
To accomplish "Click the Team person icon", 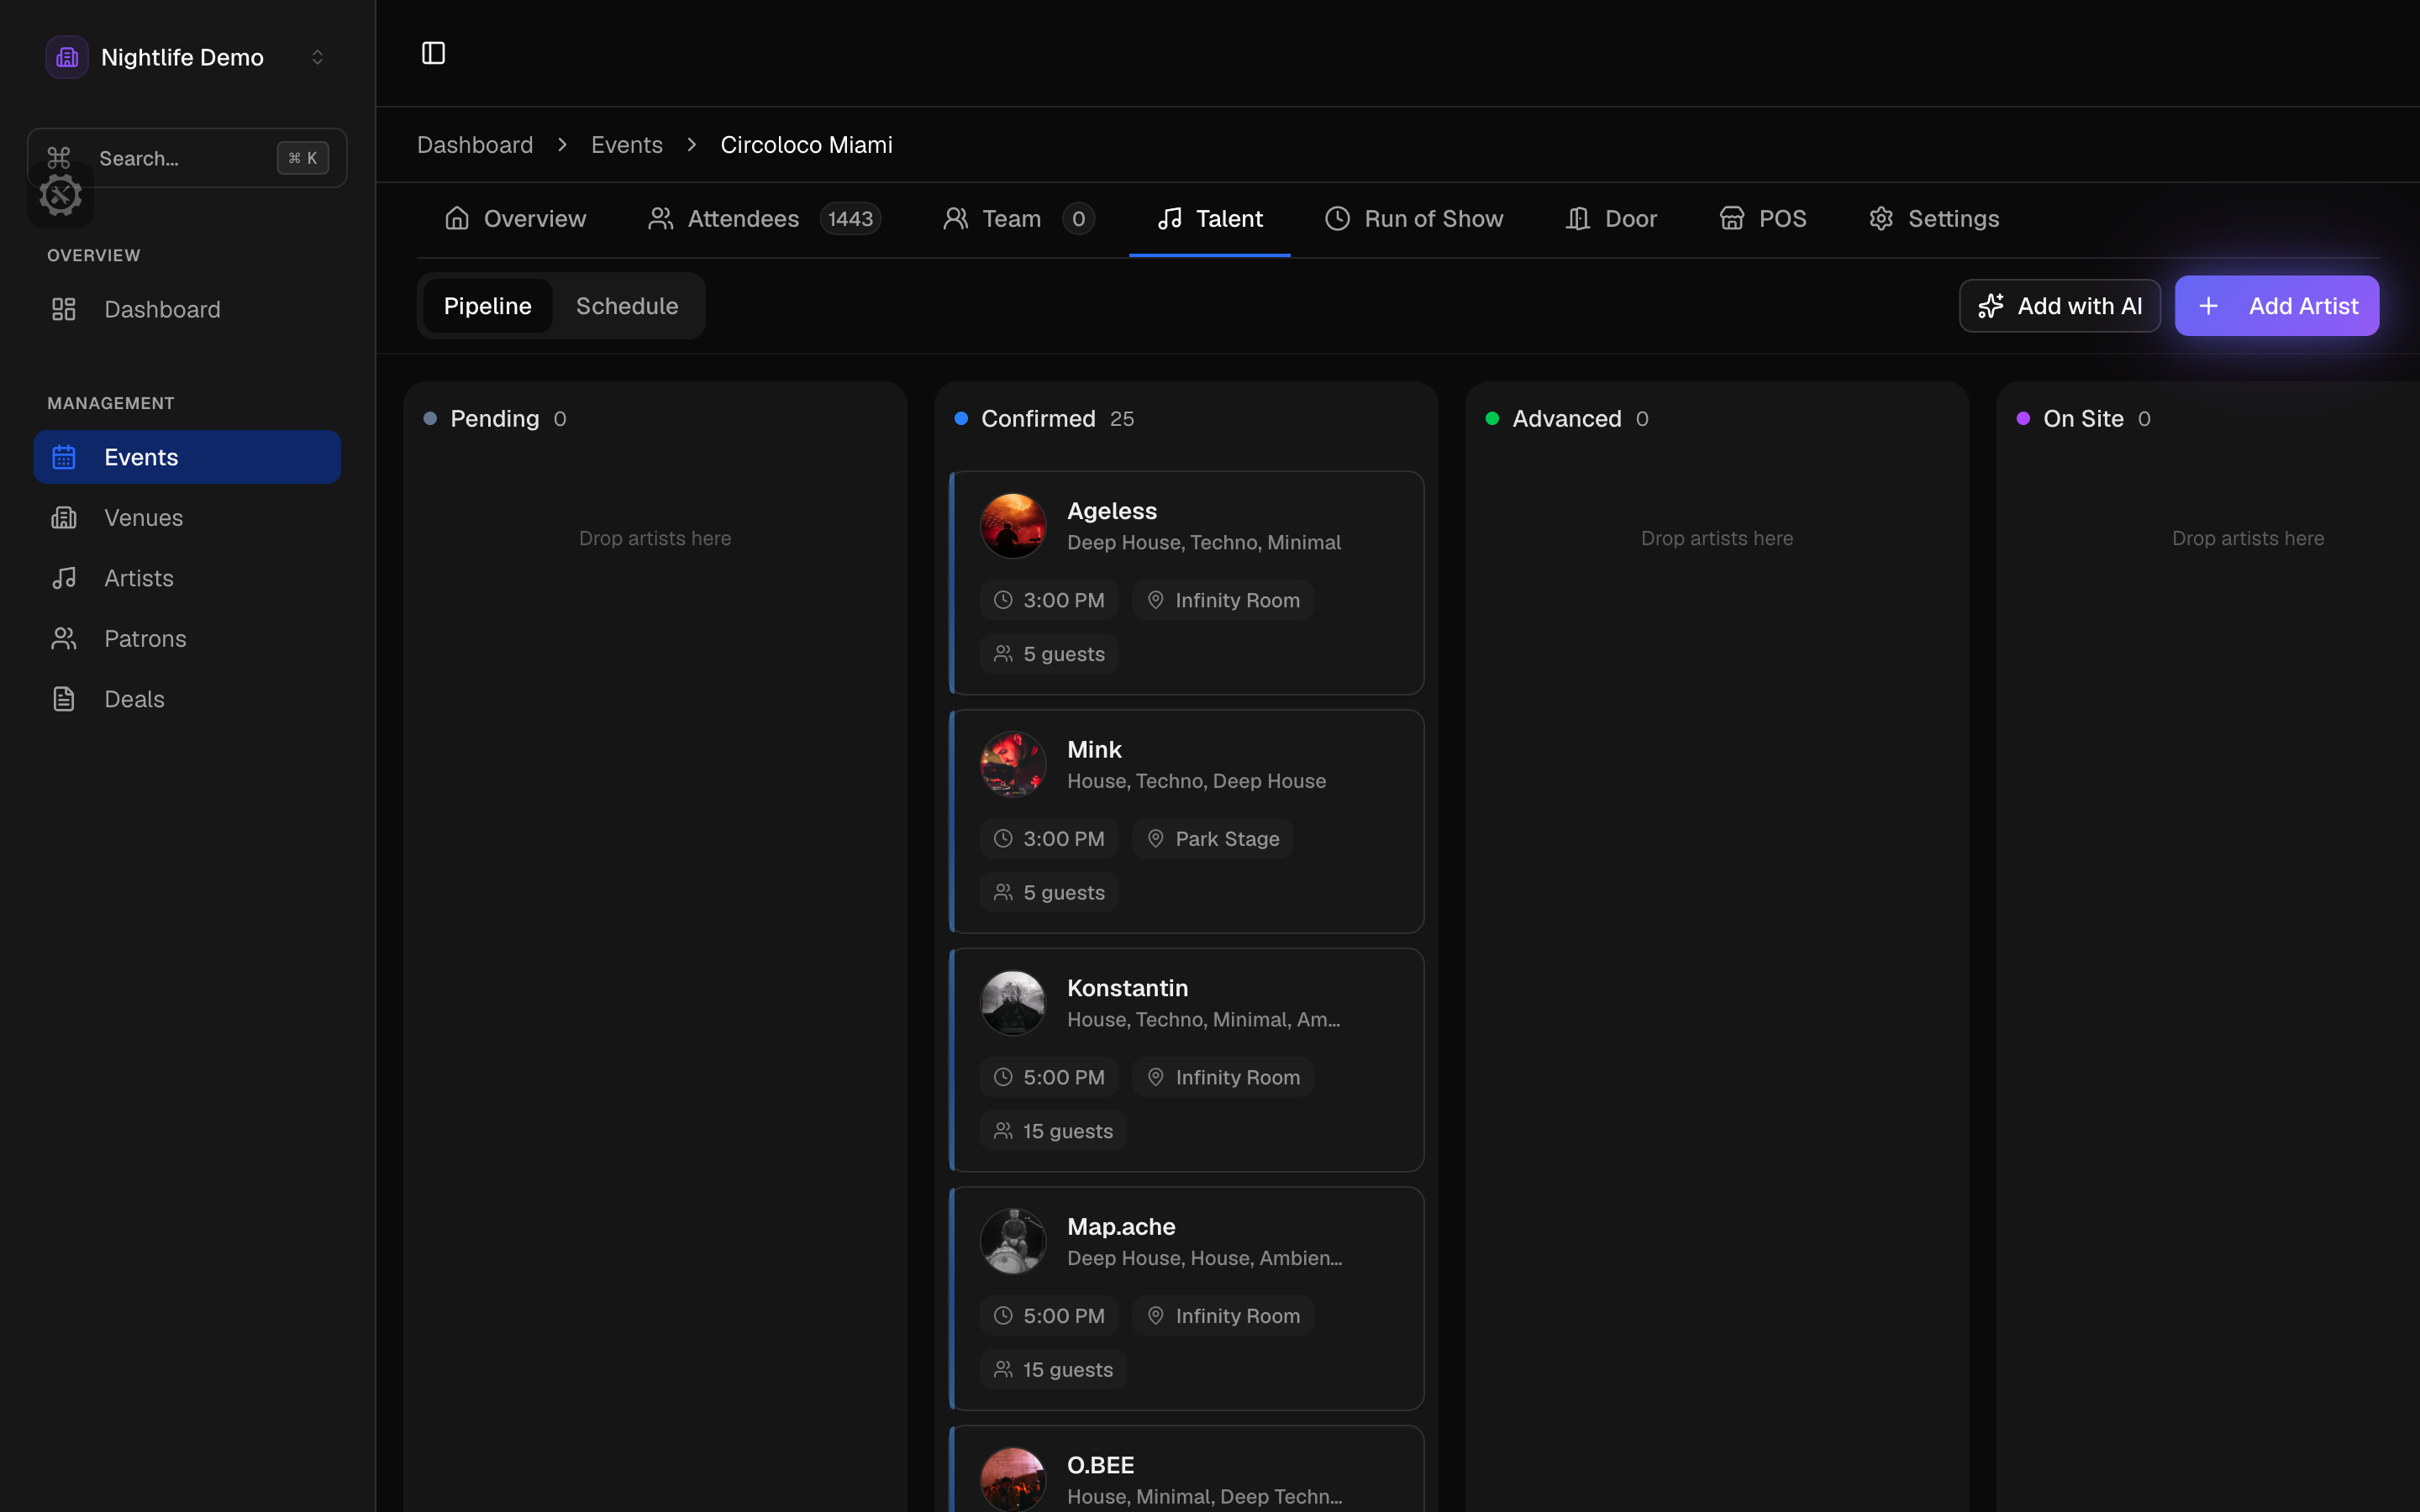I will (956, 218).
